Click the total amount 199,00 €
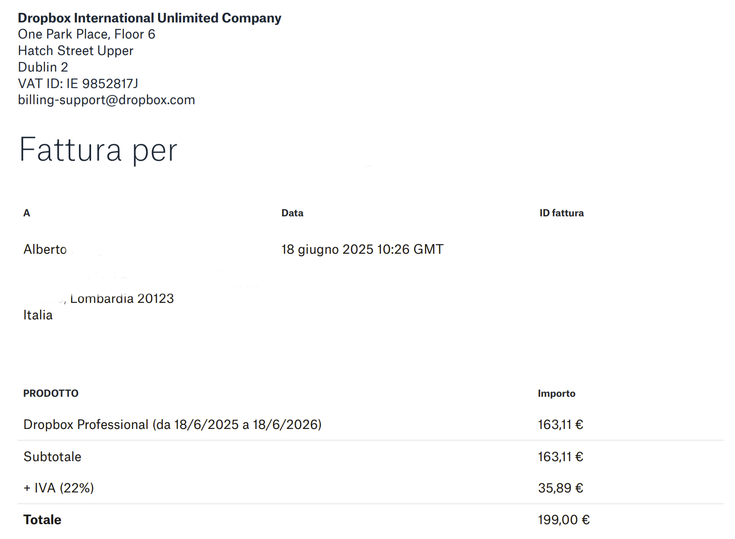 pos(563,520)
